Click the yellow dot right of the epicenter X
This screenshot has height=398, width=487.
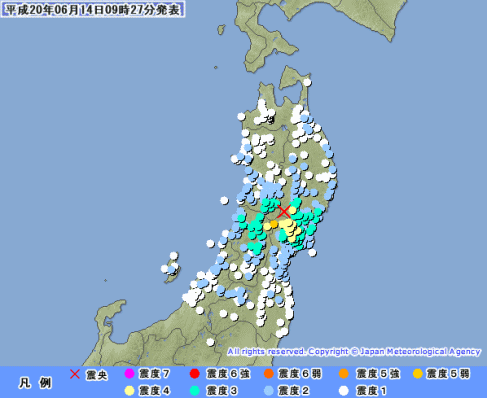[x=292, y=210]
